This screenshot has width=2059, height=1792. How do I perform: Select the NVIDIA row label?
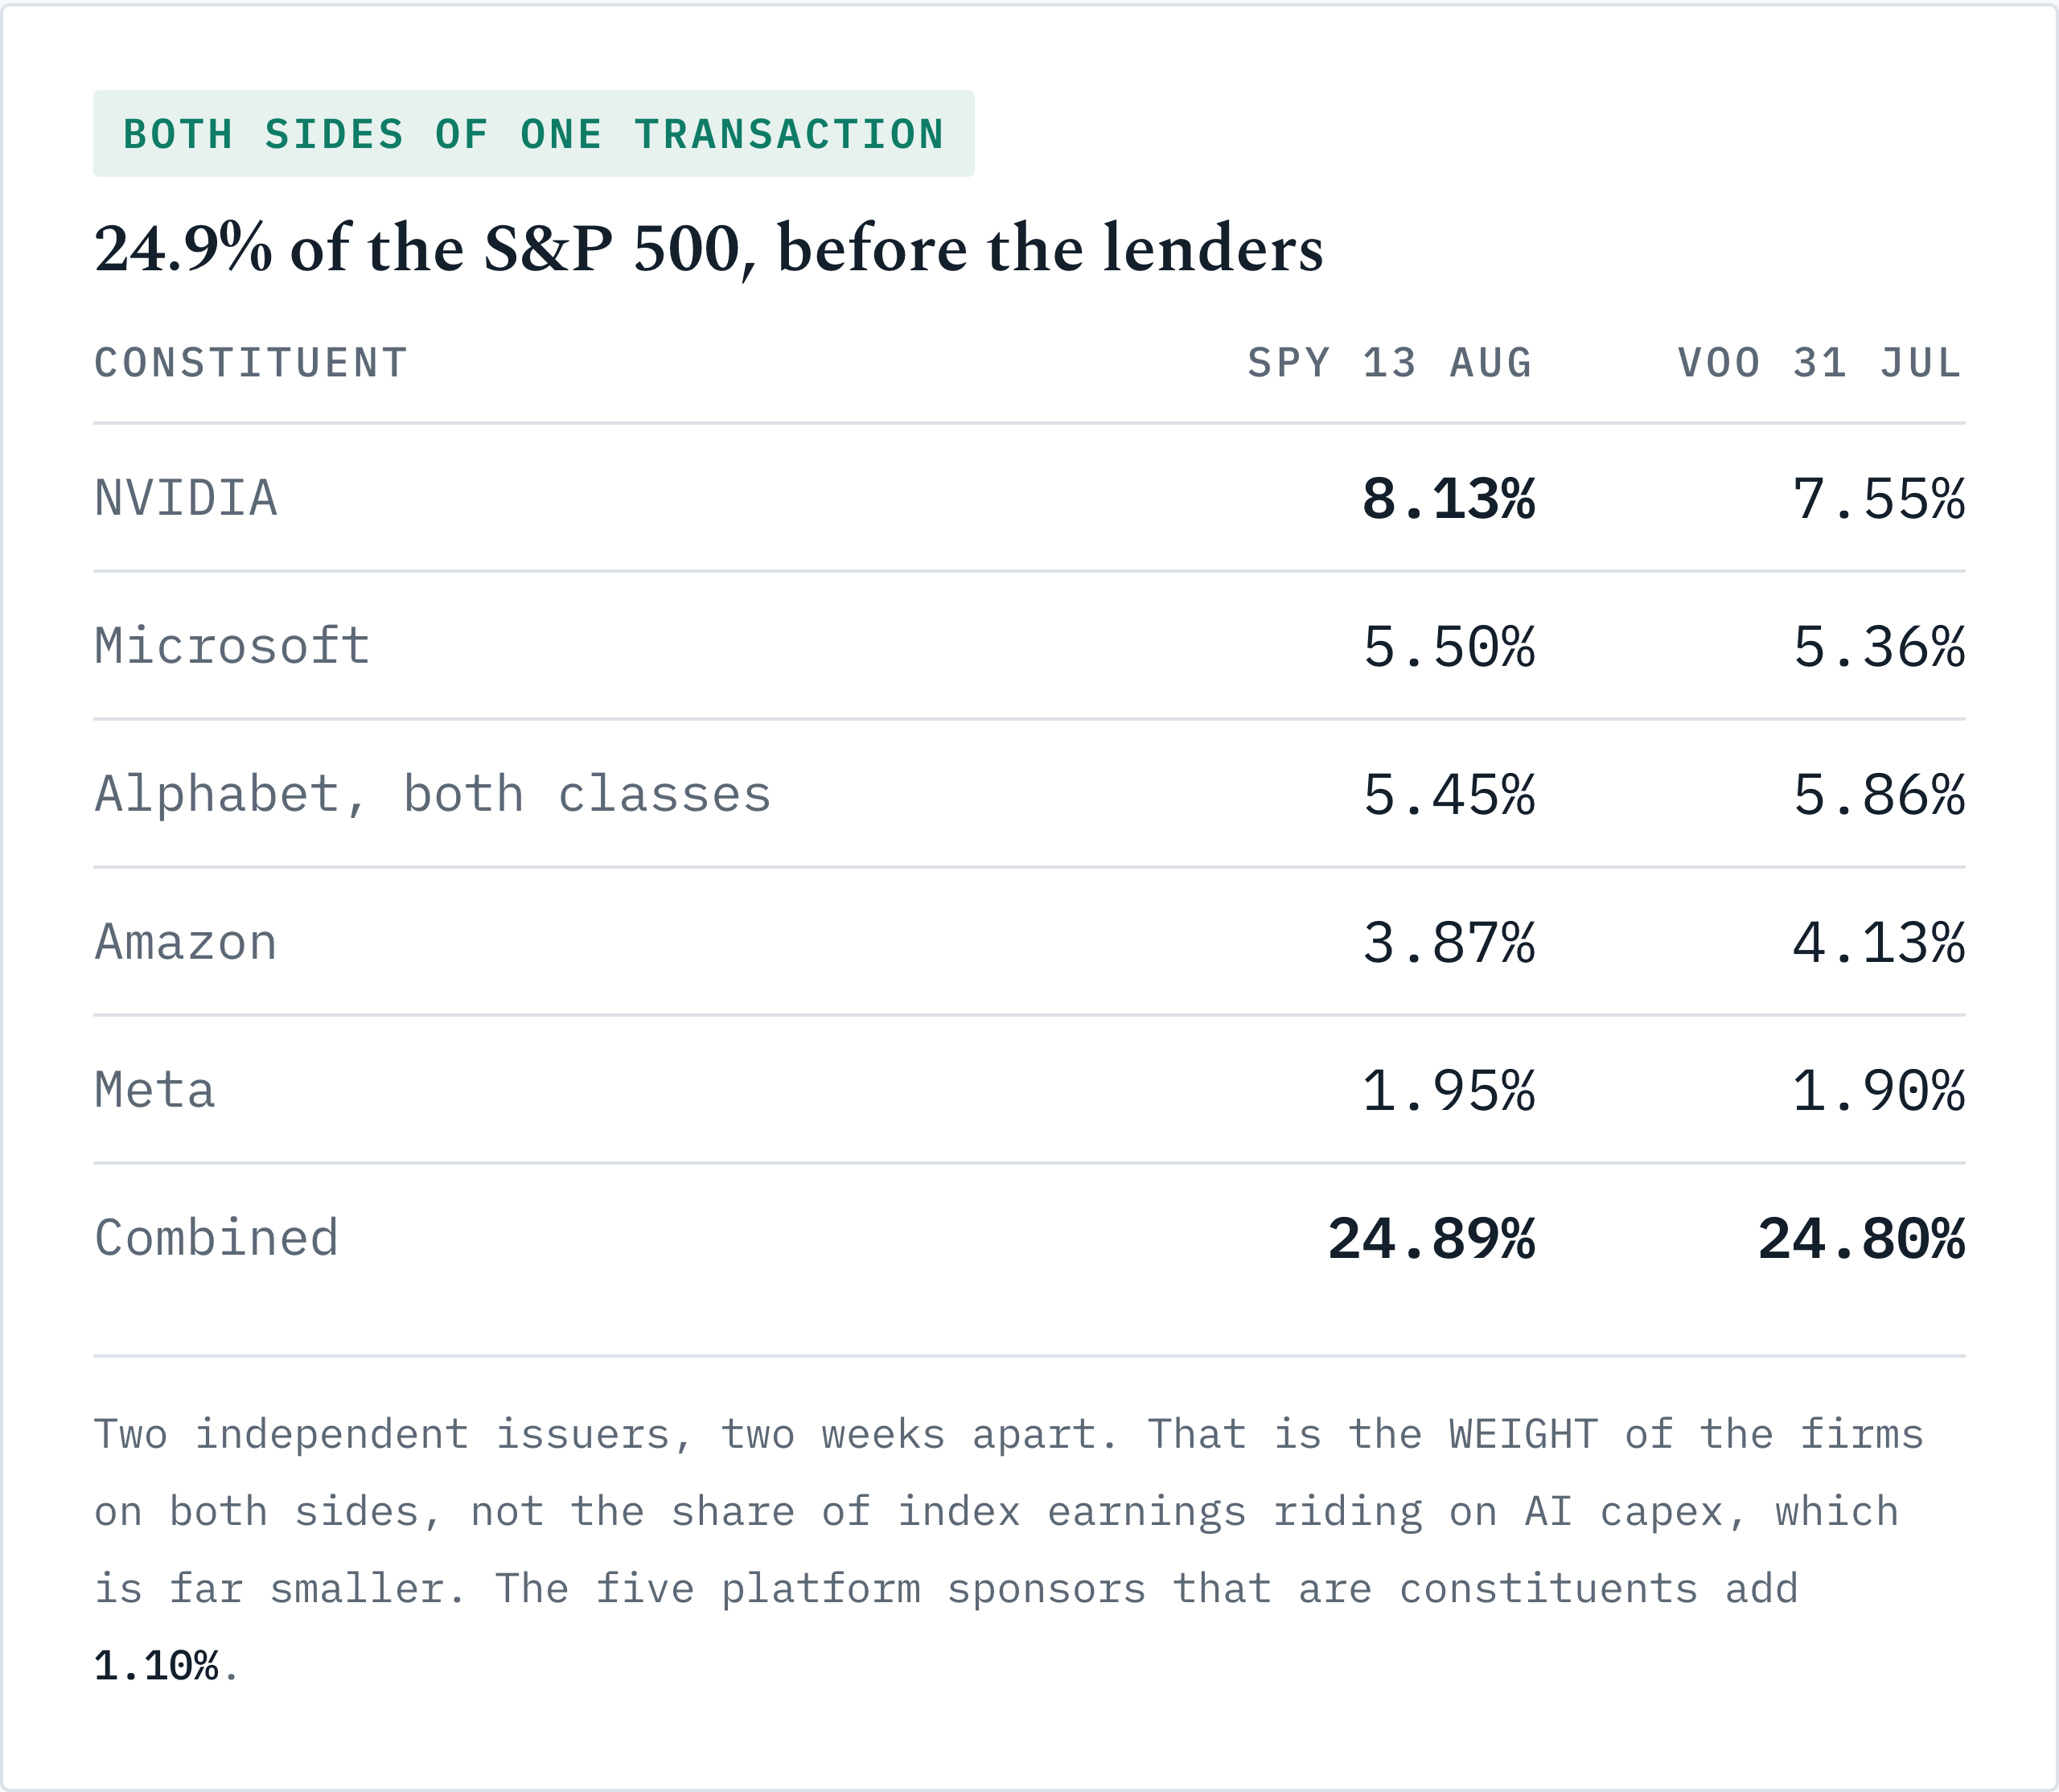[x=186, y=498]
